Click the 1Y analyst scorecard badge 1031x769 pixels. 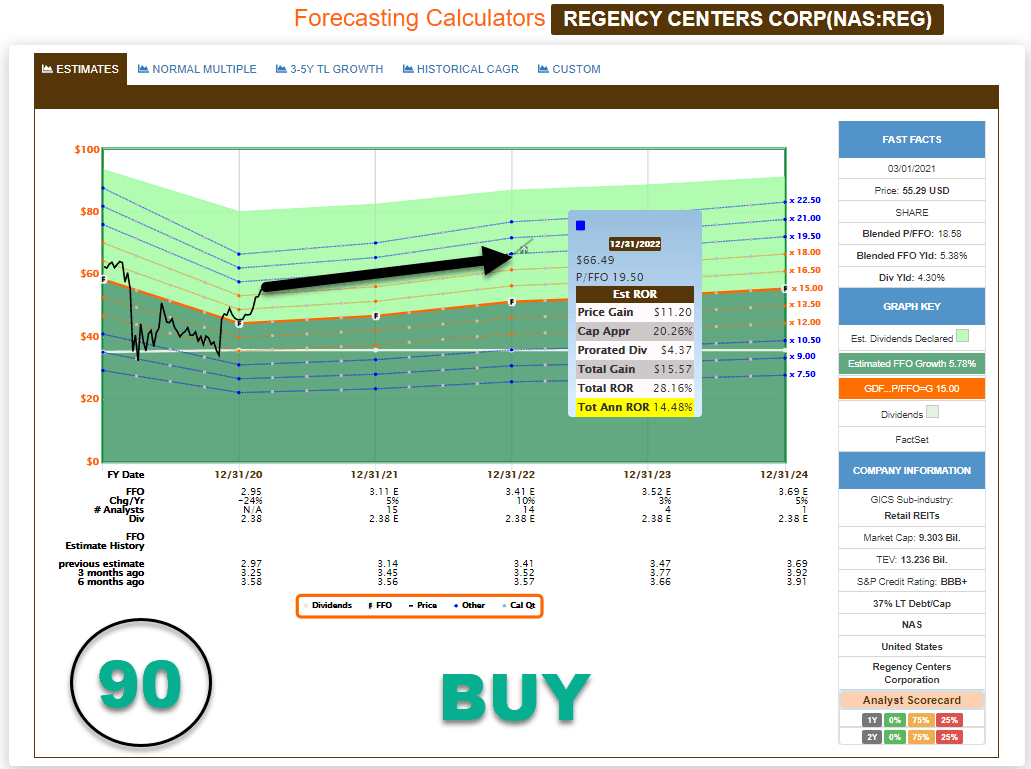pos(872,720)
